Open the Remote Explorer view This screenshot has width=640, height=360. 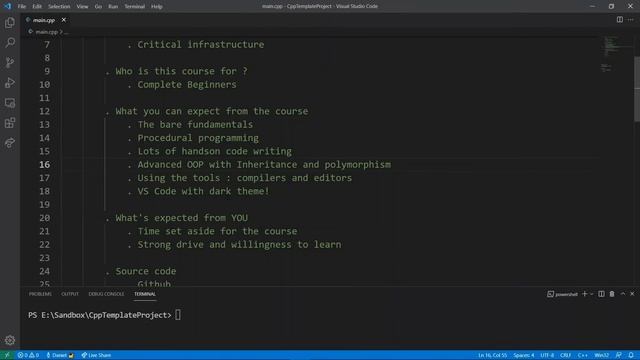pyautogui.click(x=10, y=103)
